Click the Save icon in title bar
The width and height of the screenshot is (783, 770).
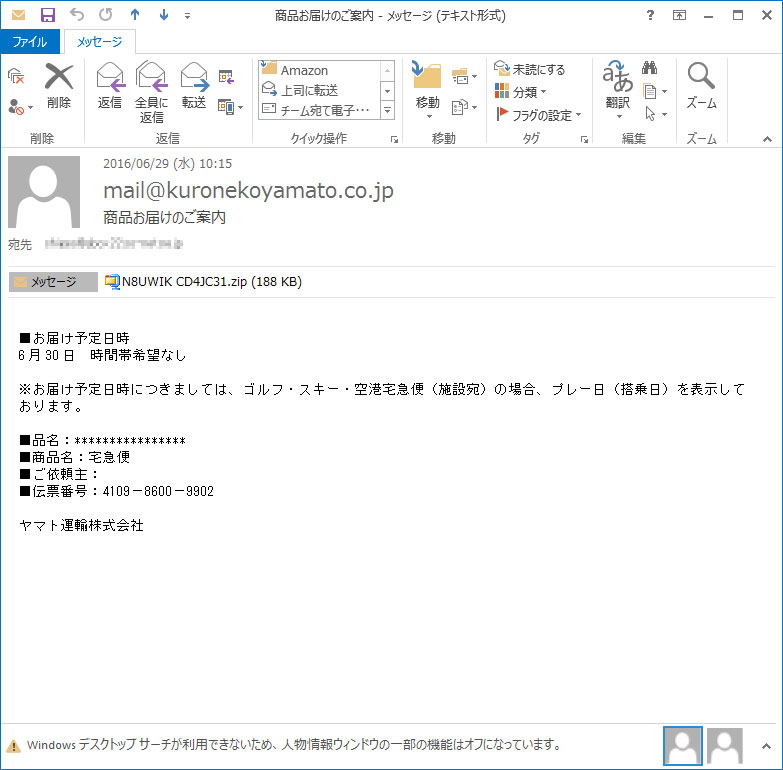(47, 15)
